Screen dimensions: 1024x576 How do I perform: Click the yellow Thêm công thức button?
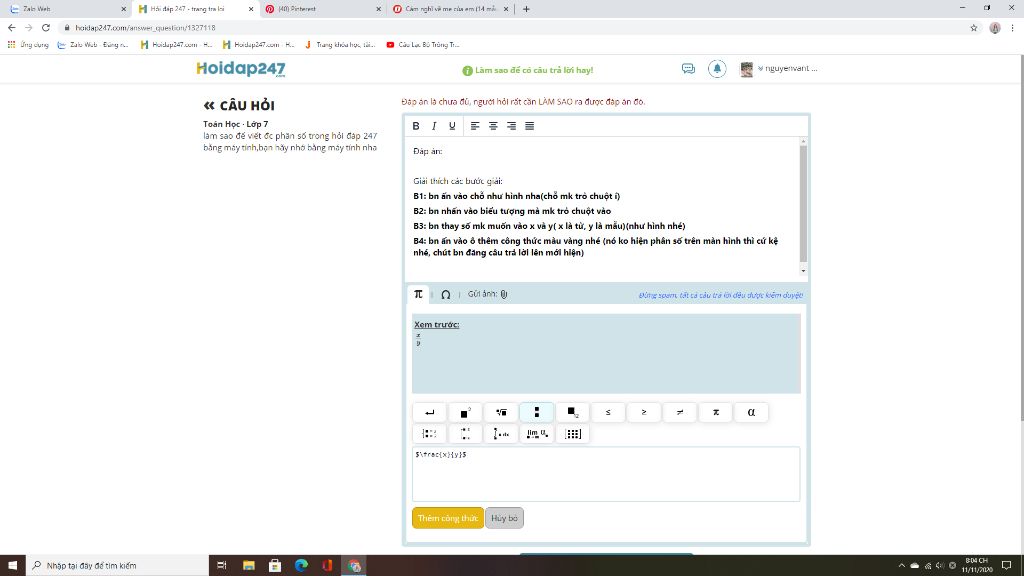tap(448, 518)
